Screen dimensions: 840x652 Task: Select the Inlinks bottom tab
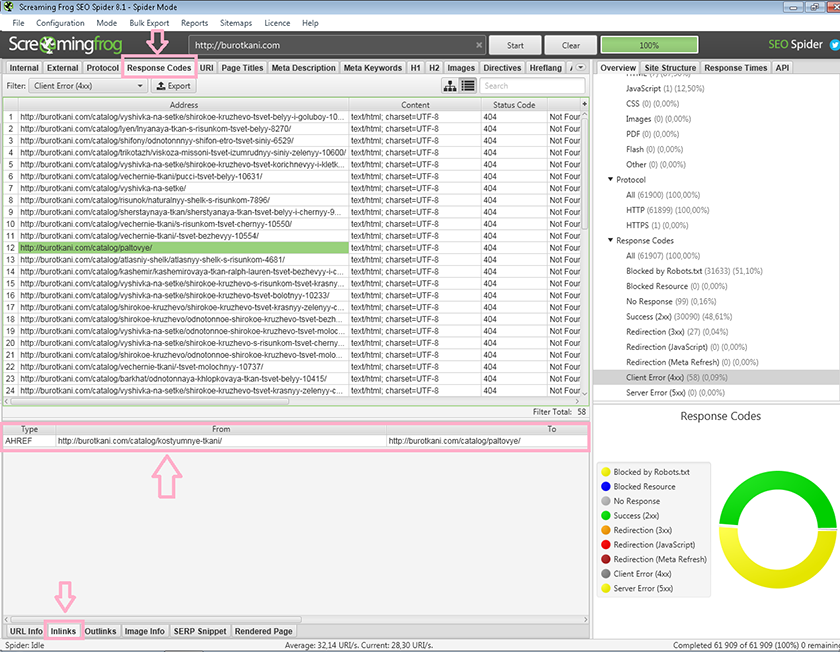coord(63,631)
